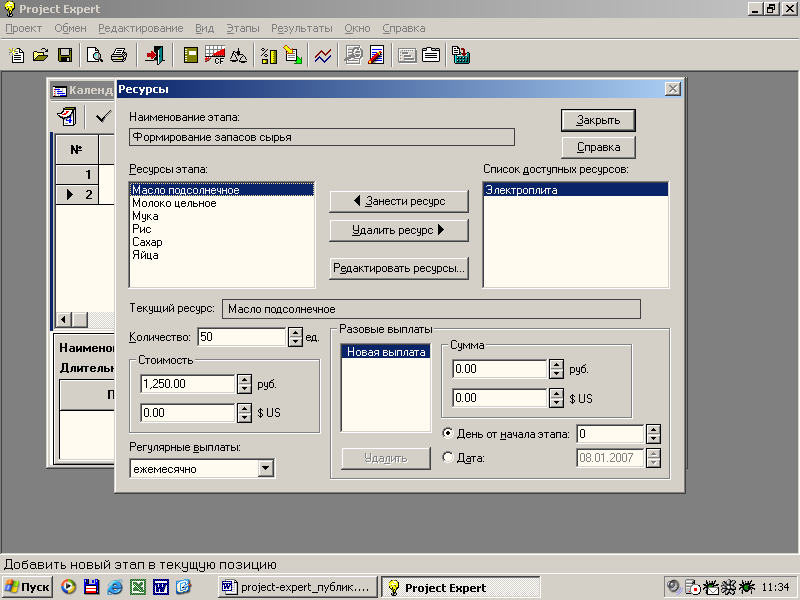
Task: Open print preview magnifier icon
Action: click(x=94, y=55)
